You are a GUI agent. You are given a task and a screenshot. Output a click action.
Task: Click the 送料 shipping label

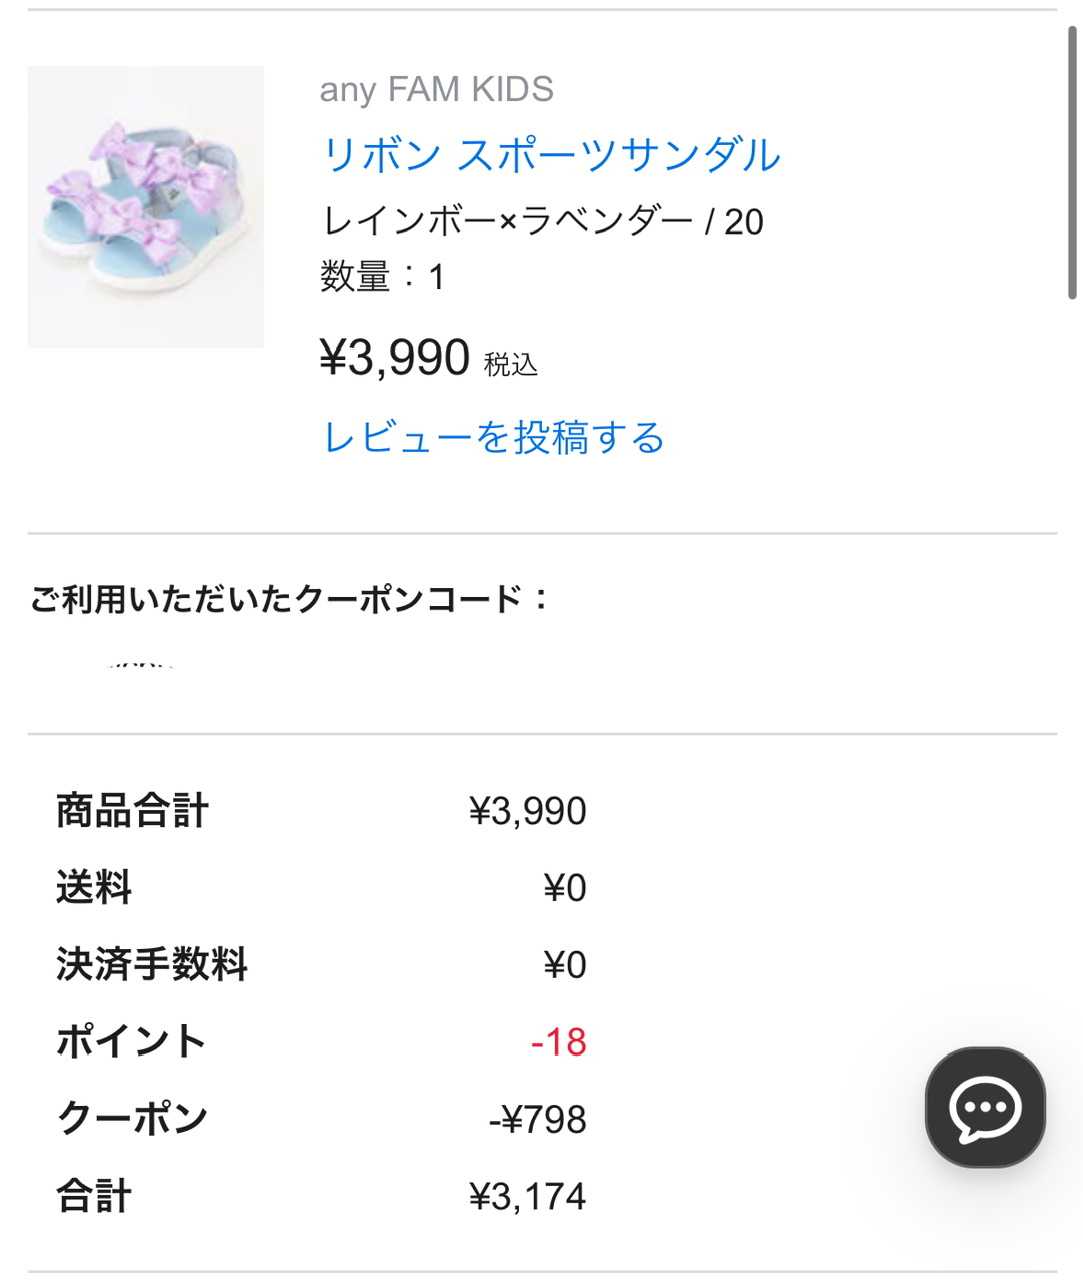pos(94,888)
